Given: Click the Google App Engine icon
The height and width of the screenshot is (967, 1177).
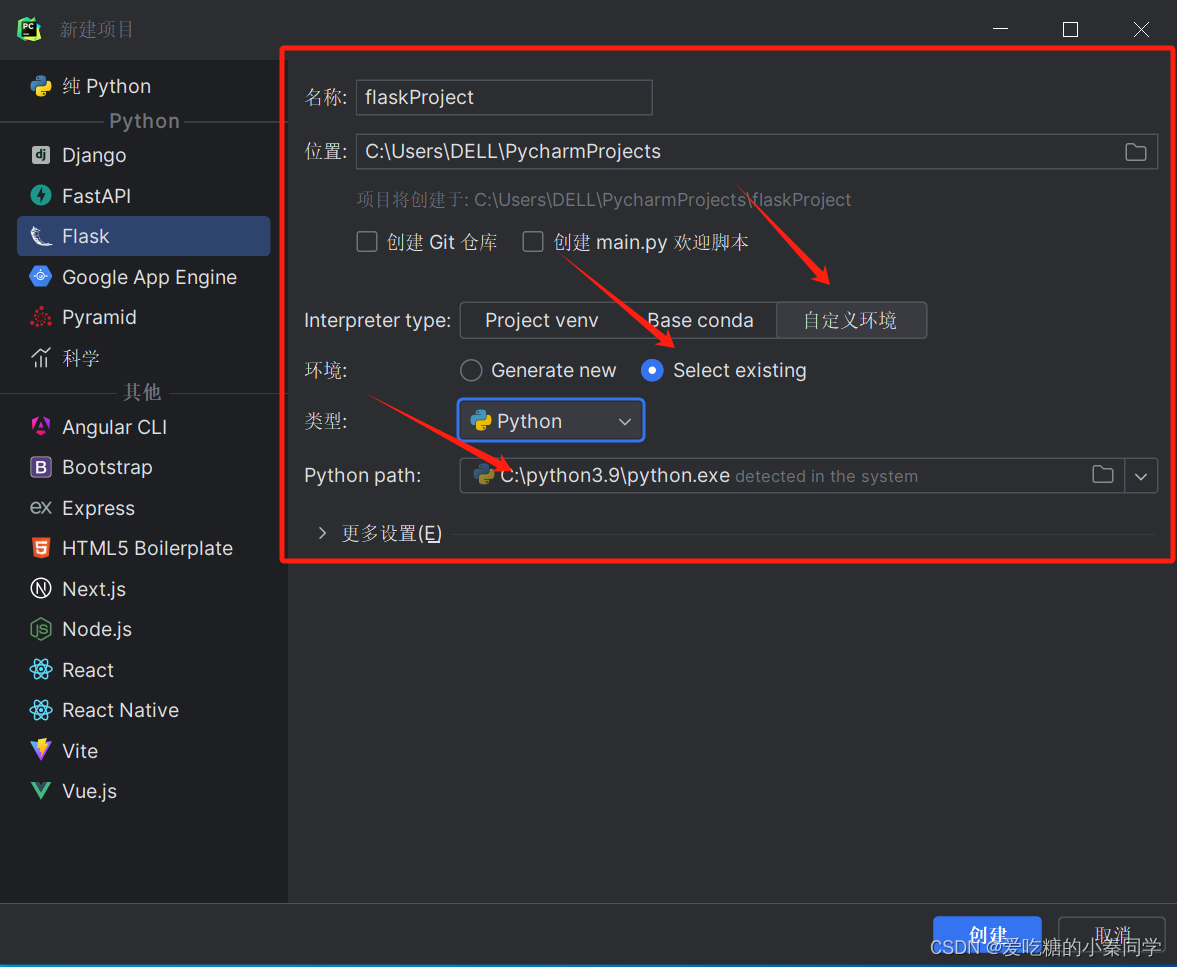Looking at the screenshot, I should coord(41,276).
